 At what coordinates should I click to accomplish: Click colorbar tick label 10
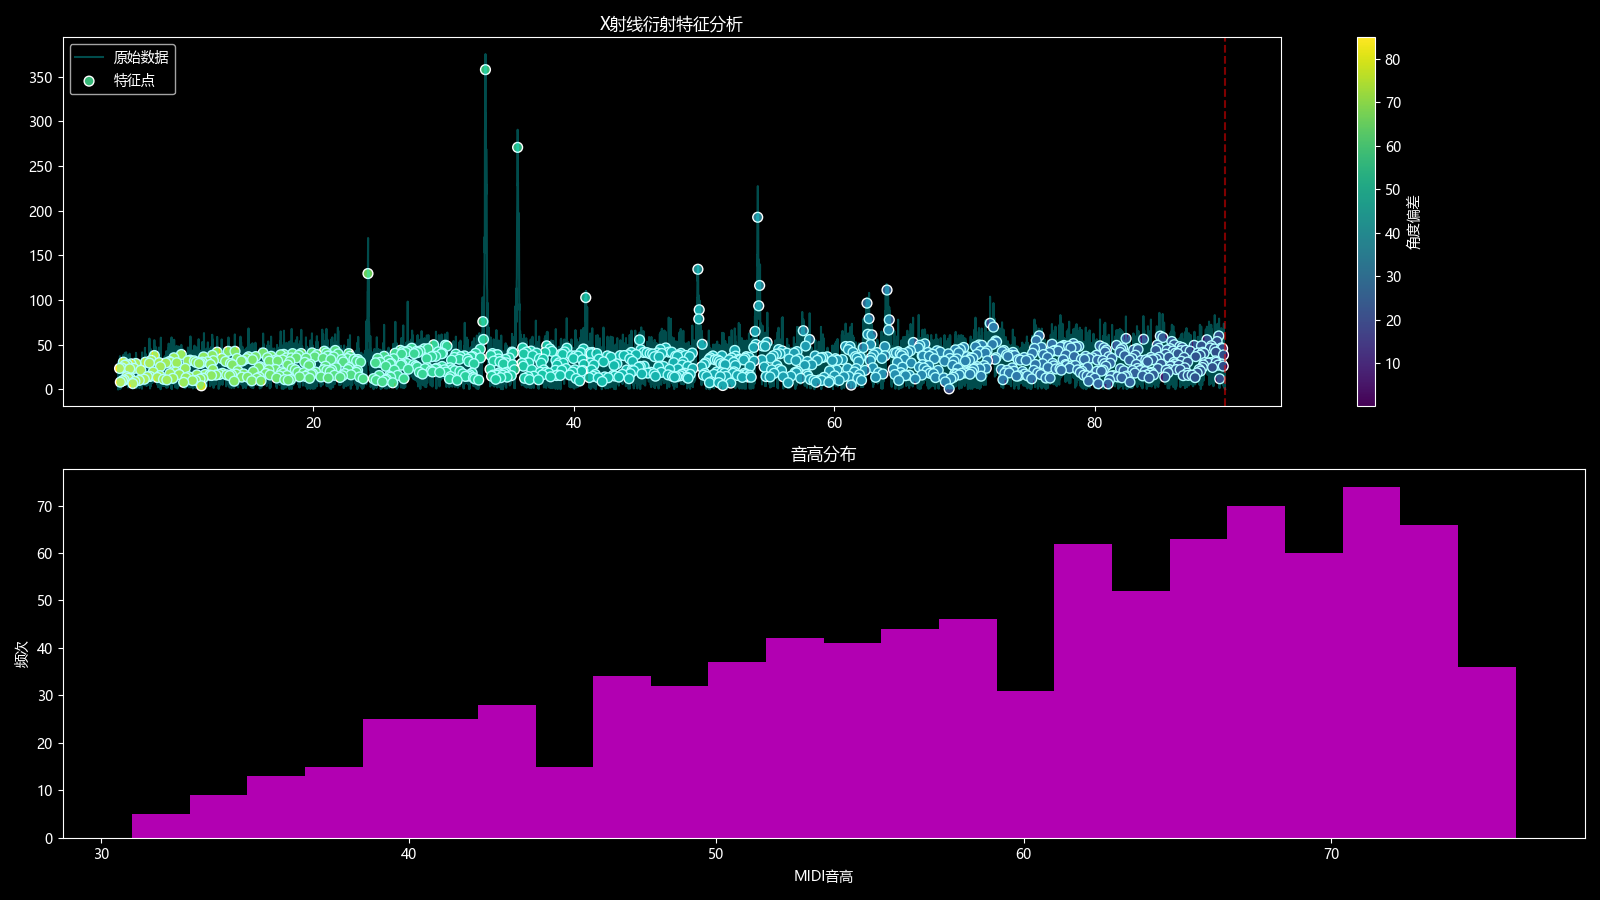pyautogui.click(x=1392, y=364)
